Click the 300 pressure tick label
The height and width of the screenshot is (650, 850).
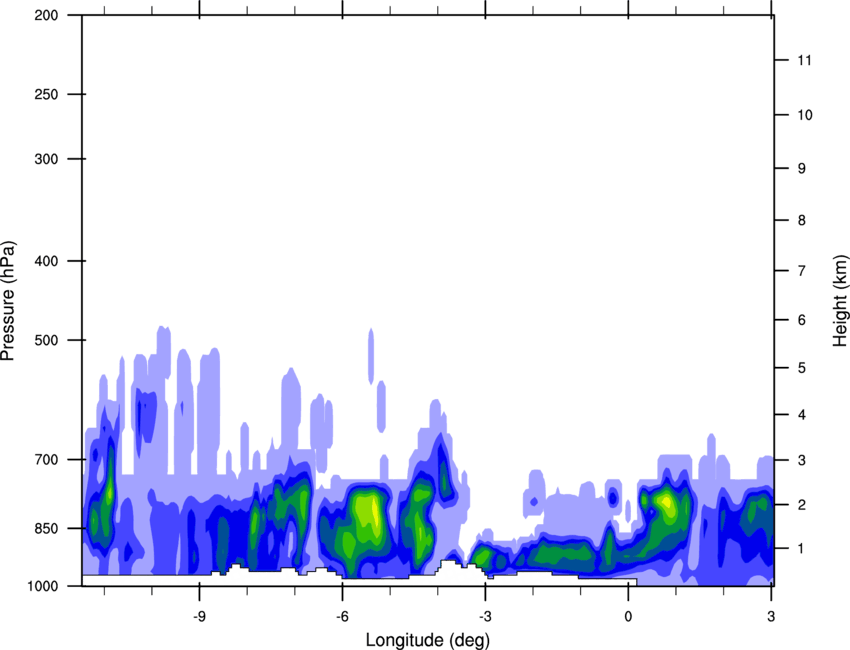tap(46, 159)
